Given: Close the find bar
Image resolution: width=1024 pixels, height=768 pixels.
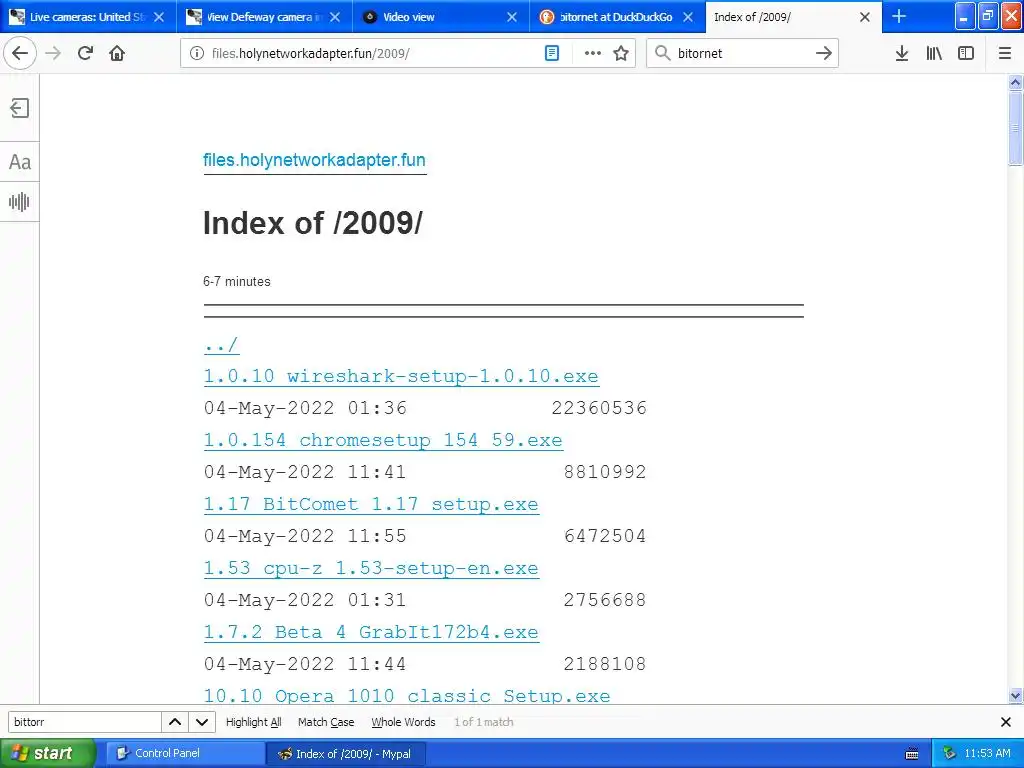Looking at the screenshot, I should 1006,722.
